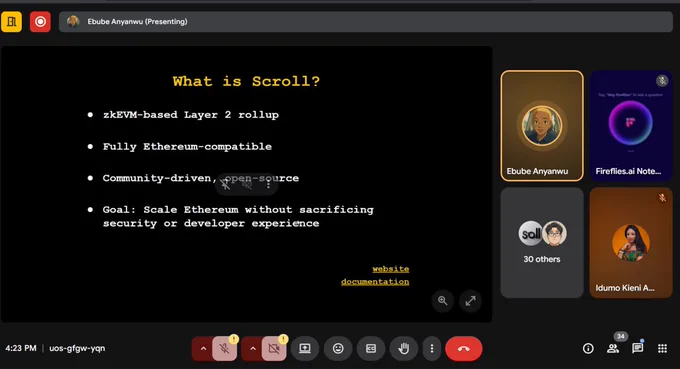Click the website link on the slide
This screenshot has width=680, height=369.
pos(391,269)
